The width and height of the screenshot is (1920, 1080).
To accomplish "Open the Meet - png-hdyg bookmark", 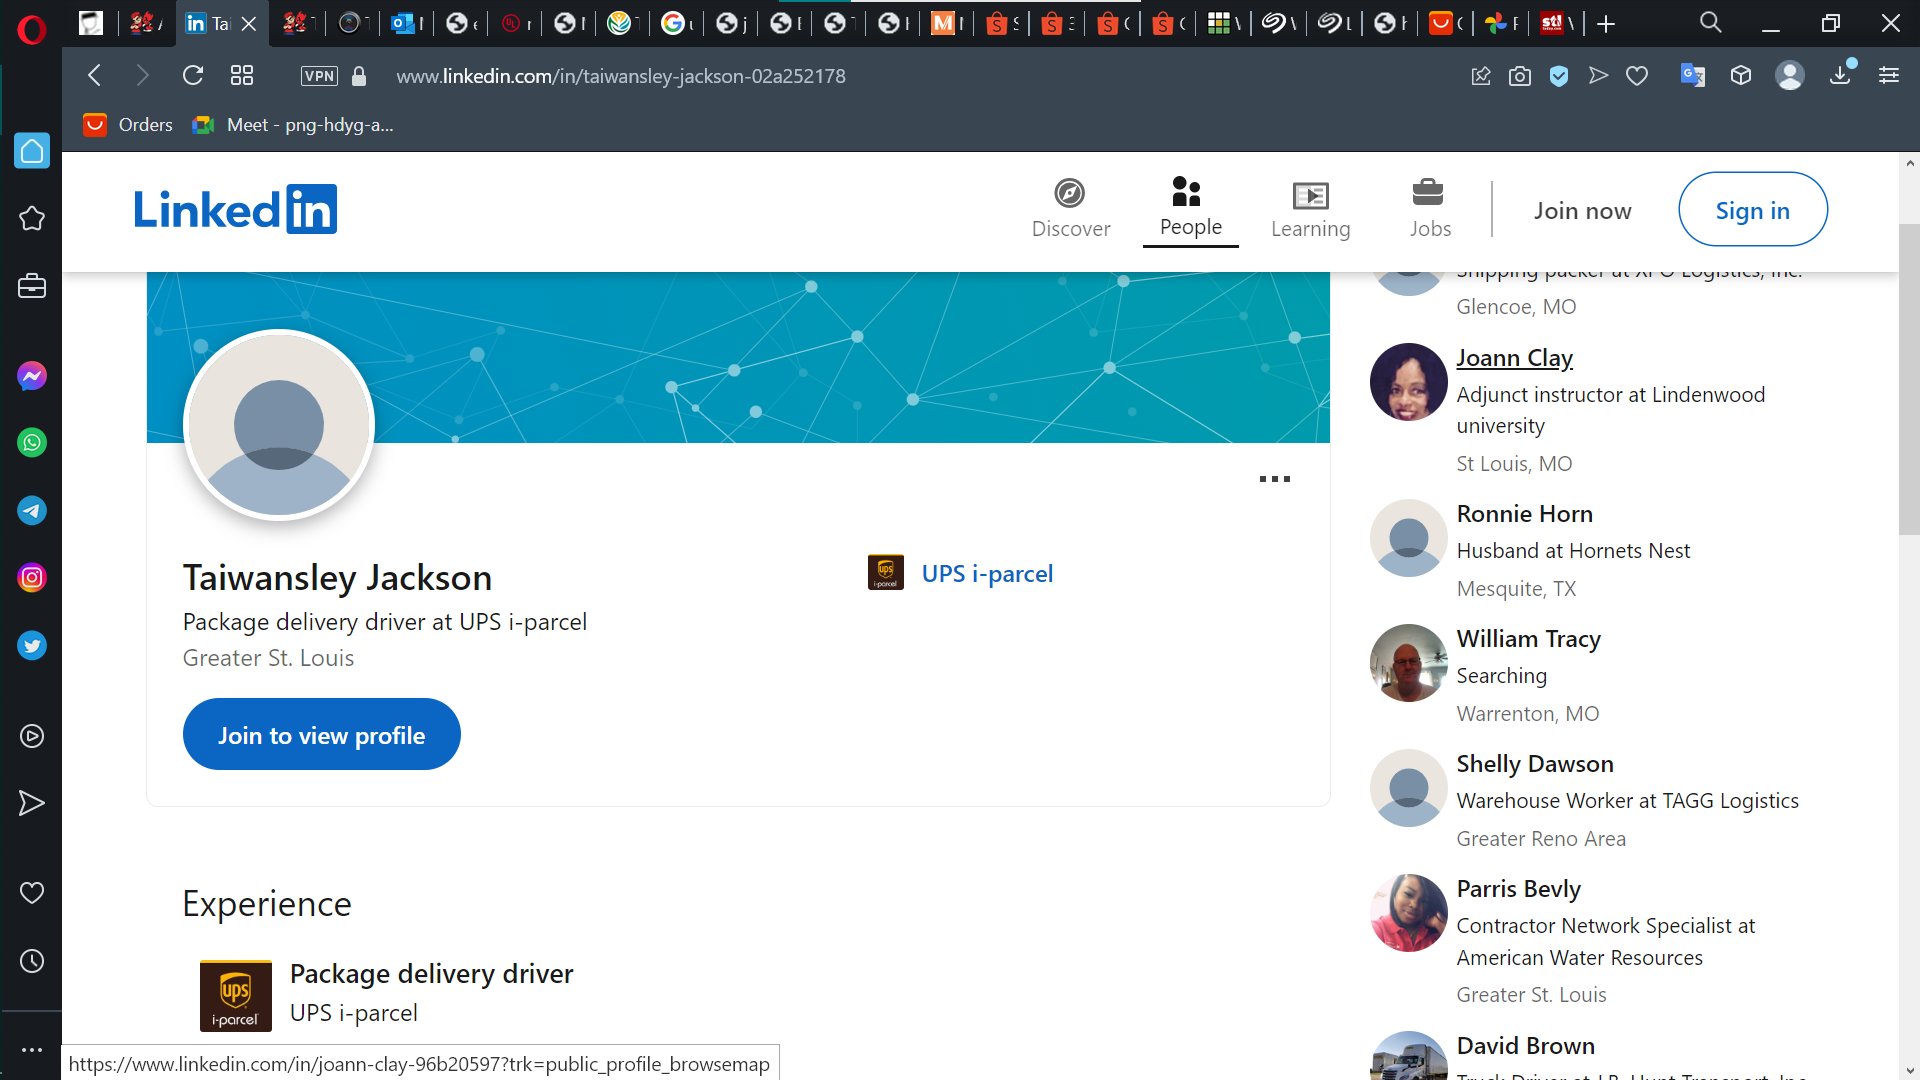I will 293,125.
